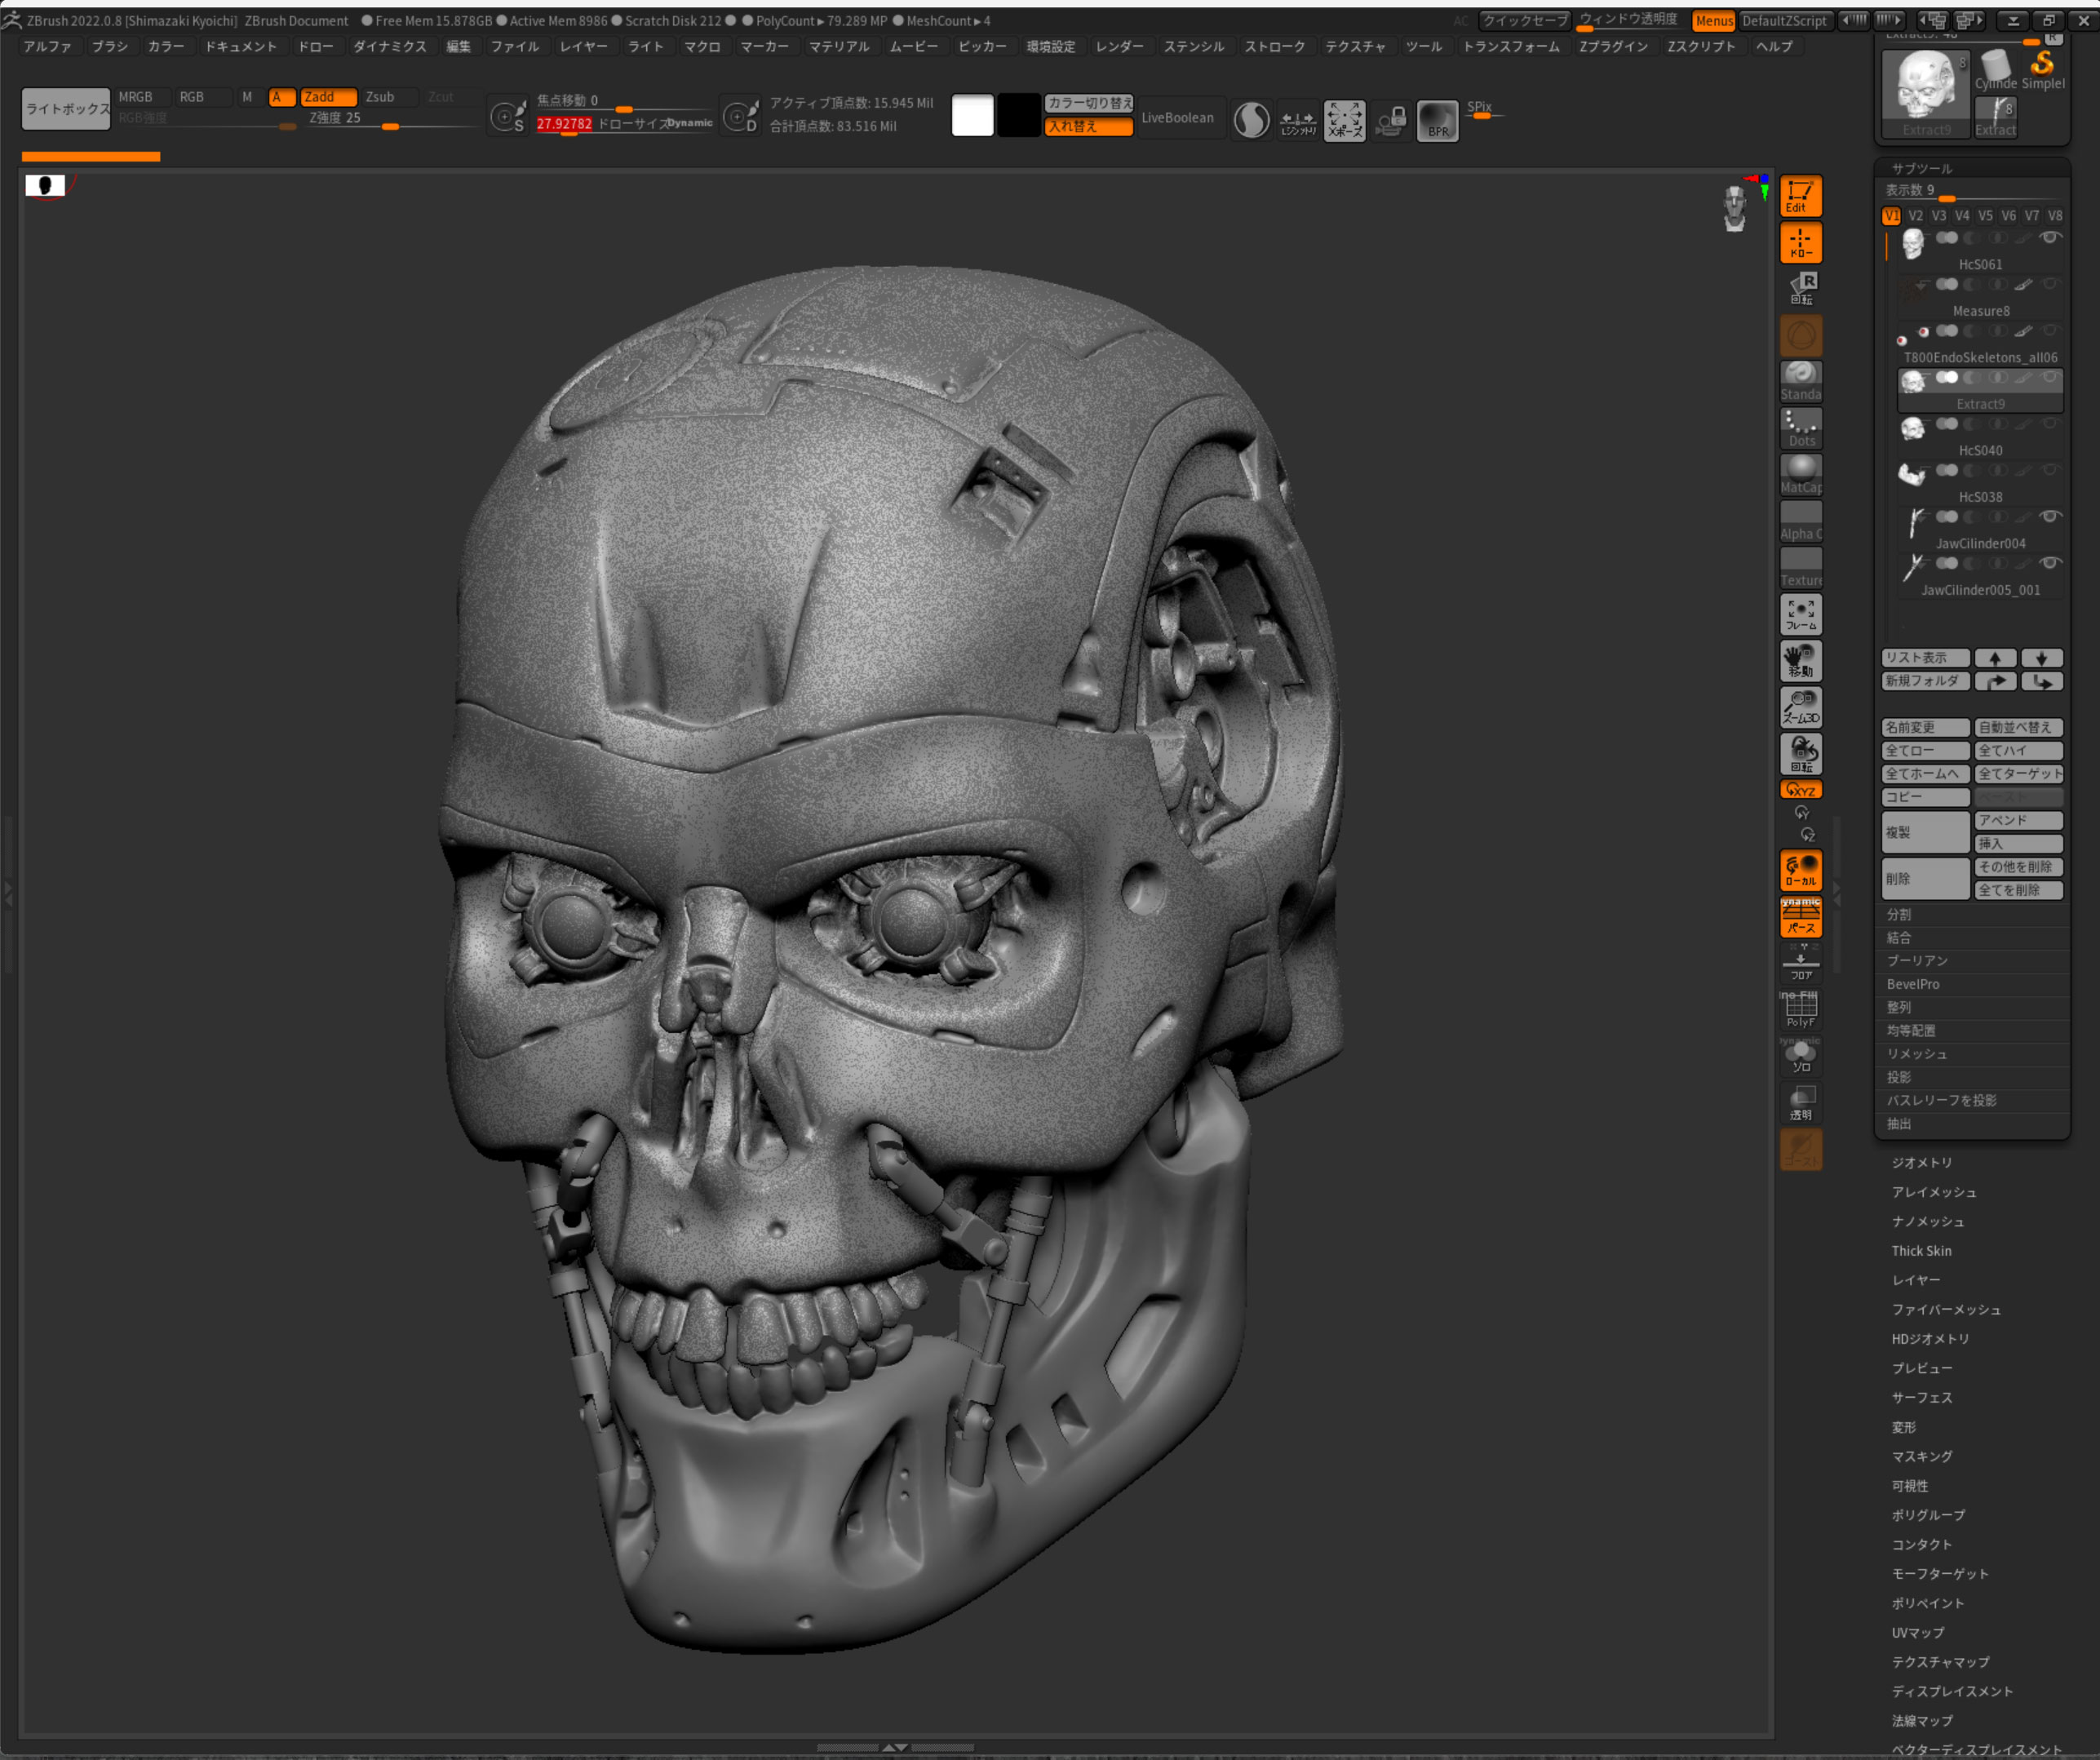Toggle the Floor (フロア) grid
Image resolution: width=2100 pixels, height=1760 pixels.
click(1800, 964)
